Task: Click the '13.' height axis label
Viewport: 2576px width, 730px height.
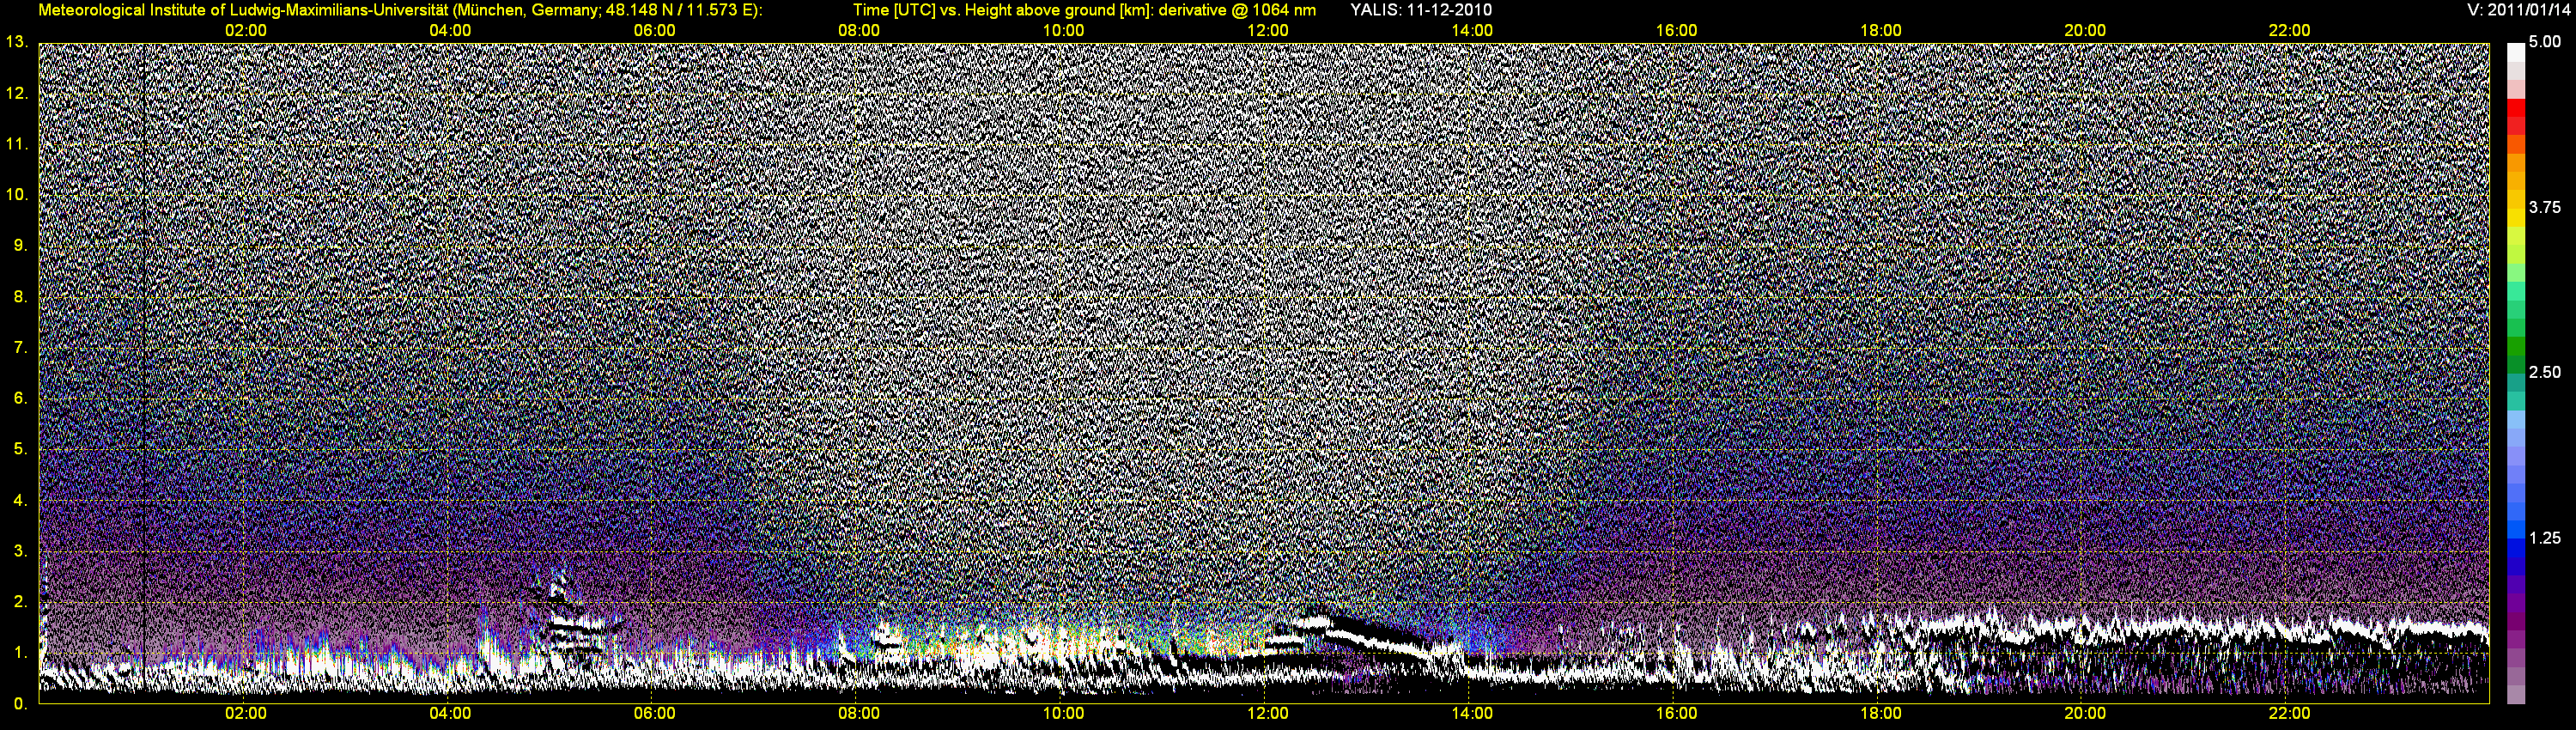Action: pyautogui.click(x=17, y=42)
